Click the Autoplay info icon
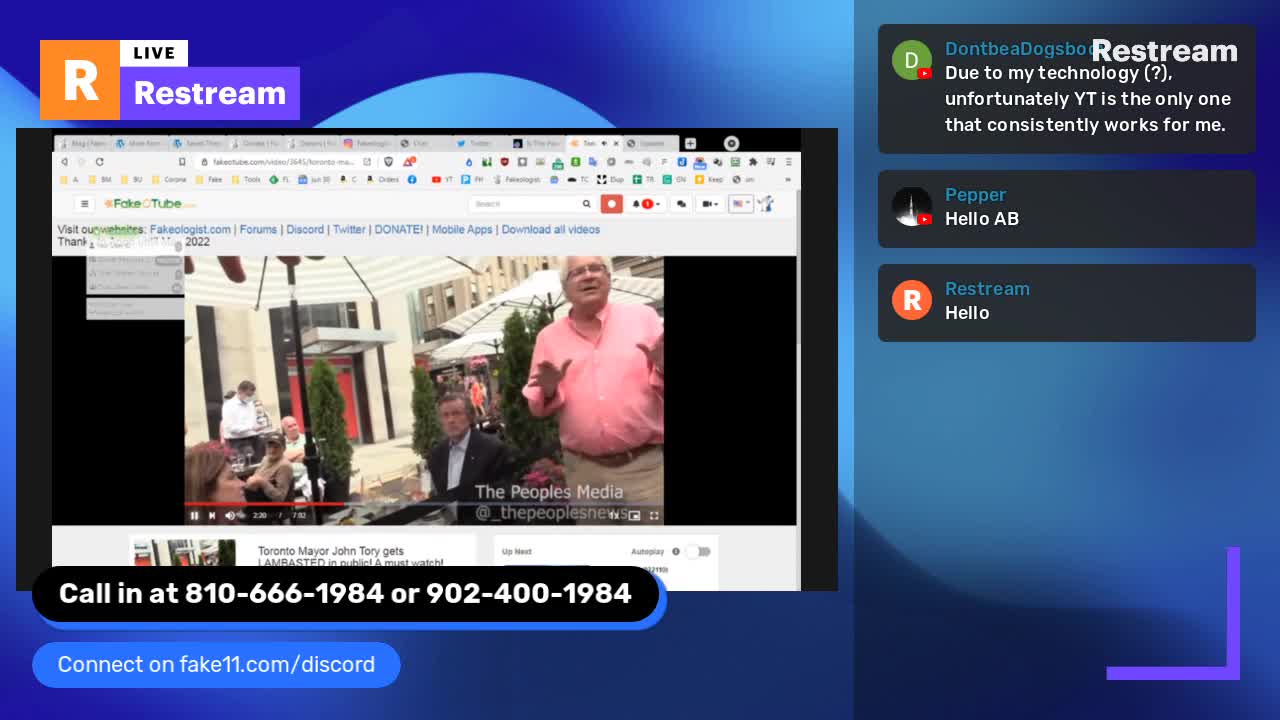This screenshot has width=1280, height=720. (x=676, y=551)
